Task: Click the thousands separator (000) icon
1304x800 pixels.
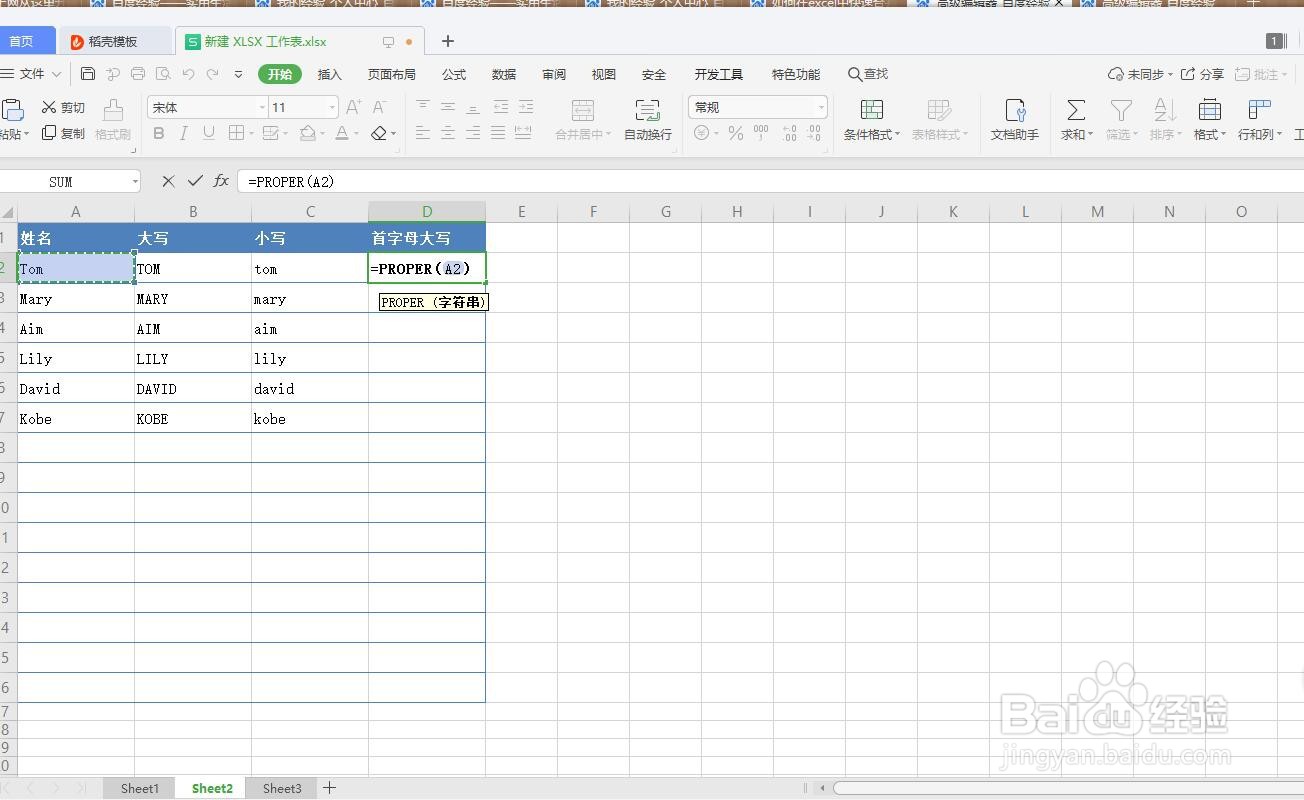Action: point(761,133)
